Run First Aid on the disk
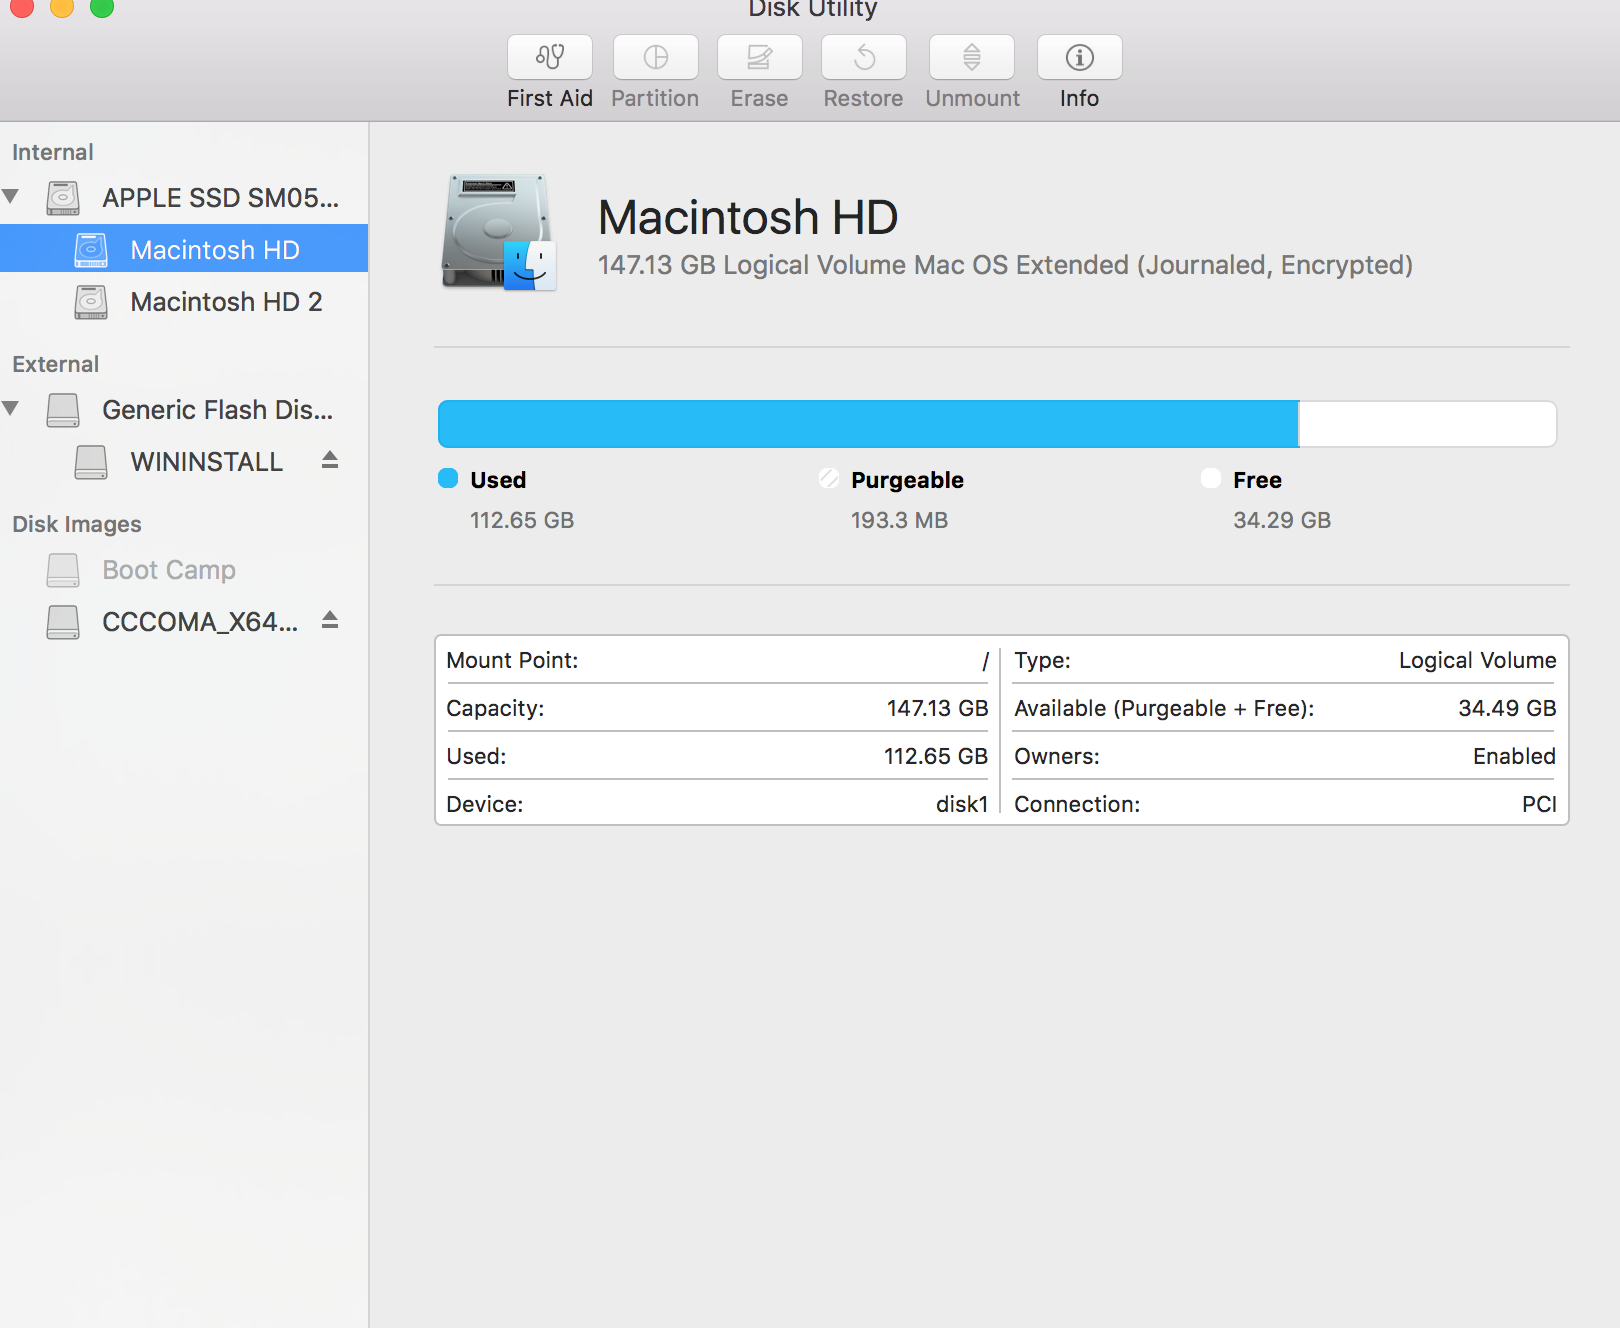The width and height of the screenshot is (1620, 1328). [x=550, y=57]
